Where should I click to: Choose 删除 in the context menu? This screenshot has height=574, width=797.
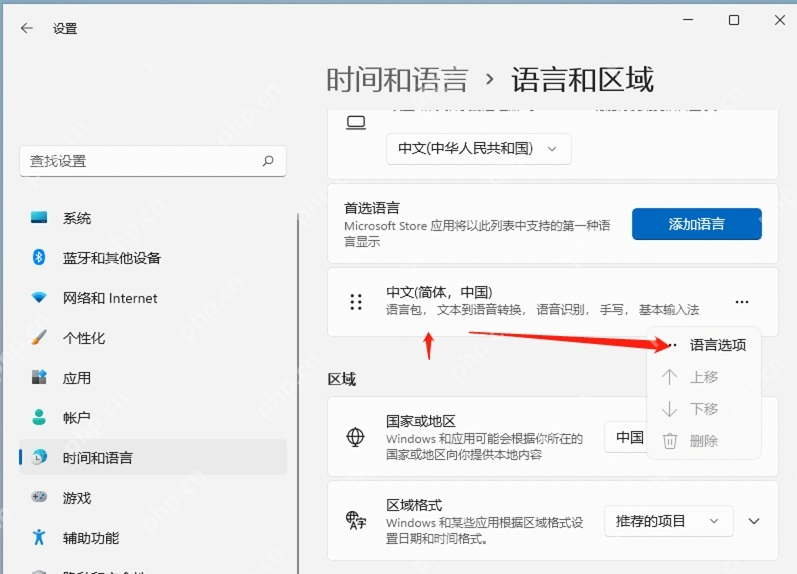[705, 441]
